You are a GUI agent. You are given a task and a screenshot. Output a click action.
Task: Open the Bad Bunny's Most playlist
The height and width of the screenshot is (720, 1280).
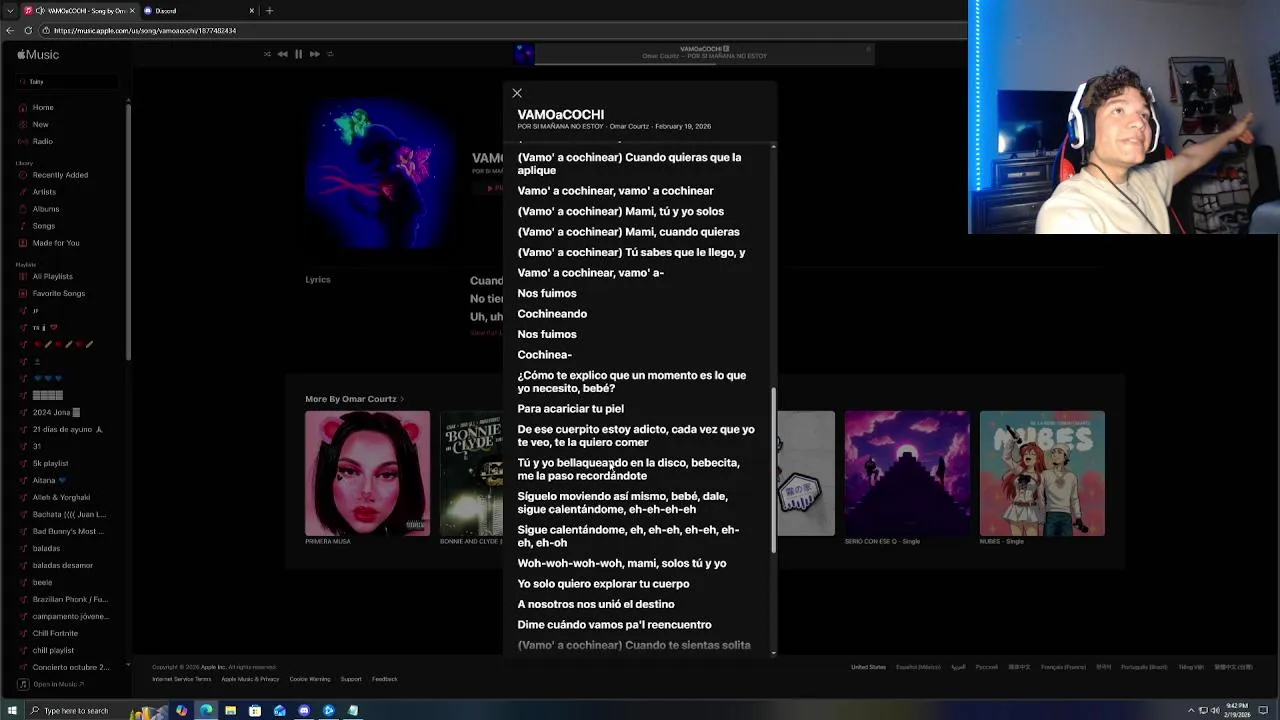68,531
